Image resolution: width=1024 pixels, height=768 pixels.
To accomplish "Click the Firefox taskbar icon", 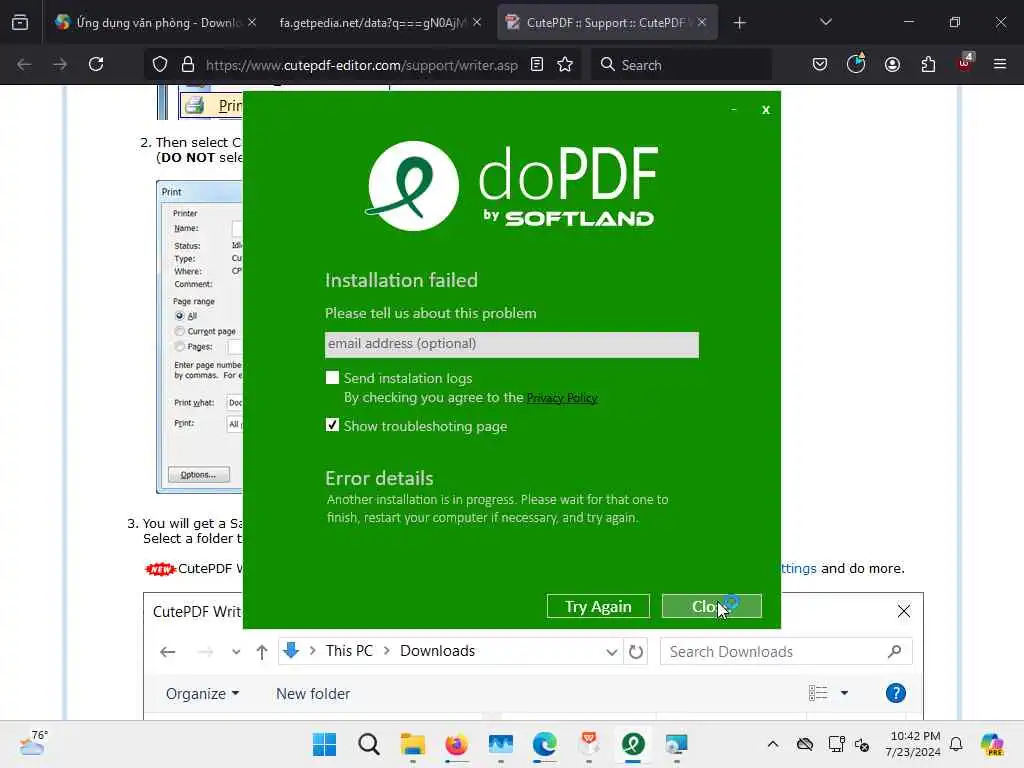I will (x=456, y=744).
